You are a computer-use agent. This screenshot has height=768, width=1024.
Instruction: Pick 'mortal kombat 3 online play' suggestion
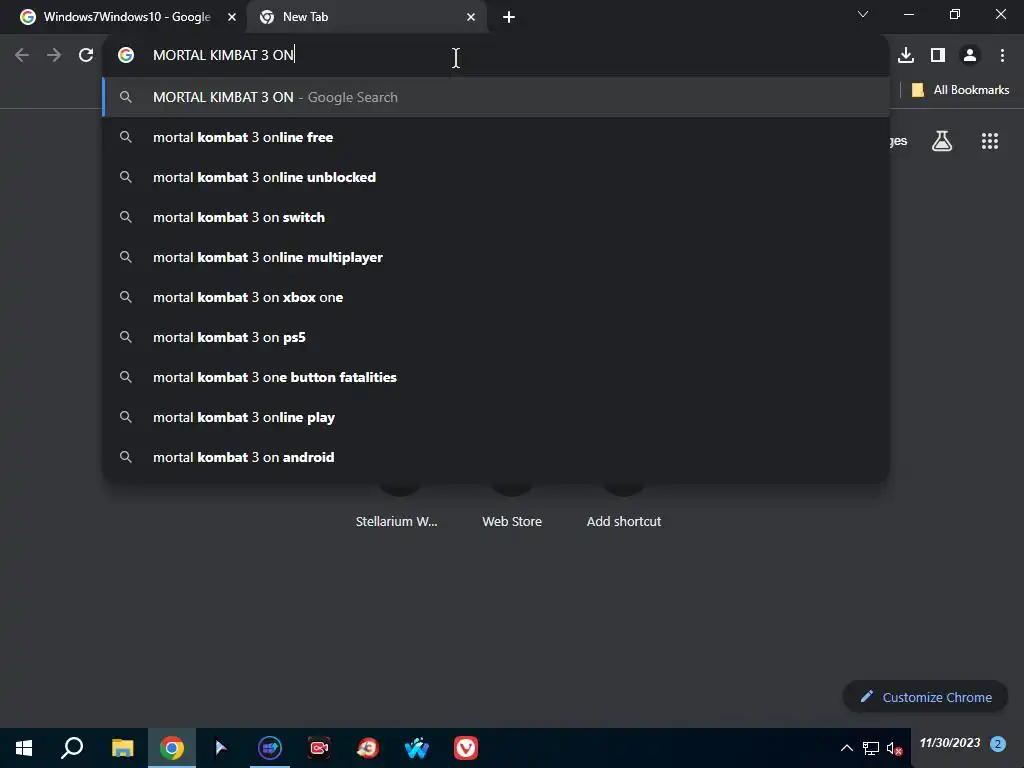tap(496, 417)
